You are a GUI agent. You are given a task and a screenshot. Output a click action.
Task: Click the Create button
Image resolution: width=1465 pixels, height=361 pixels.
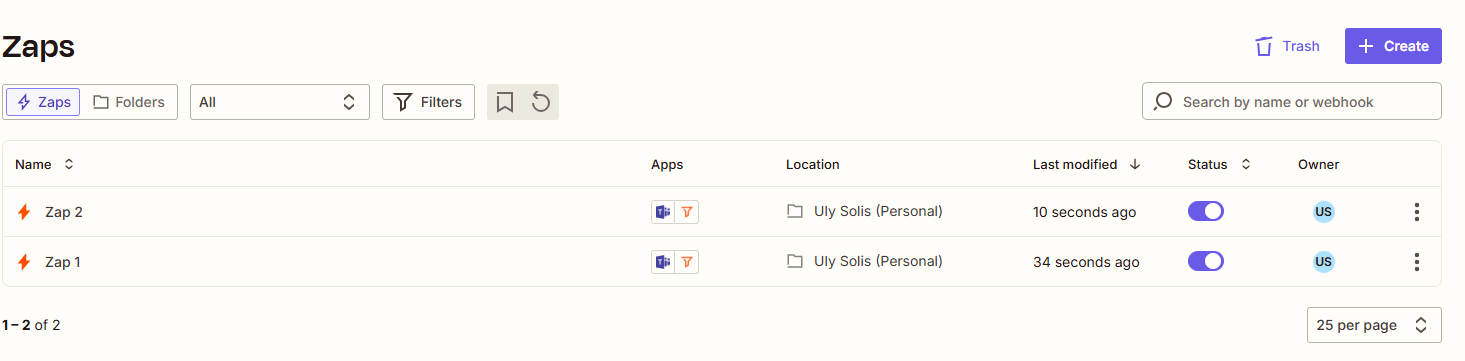(1393, 46)
